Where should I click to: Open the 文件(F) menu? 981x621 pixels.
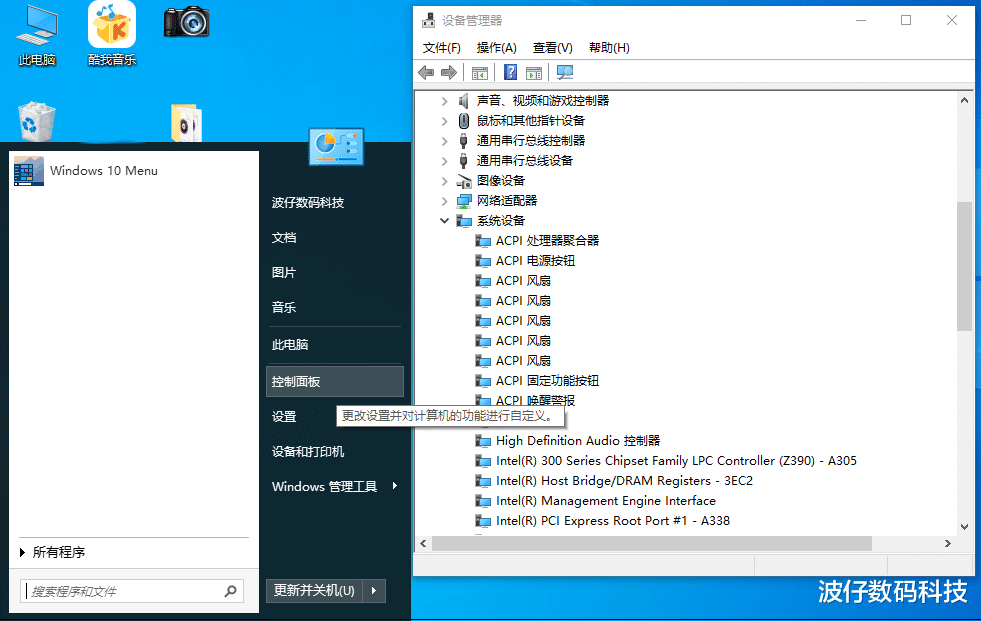point(442,48)
